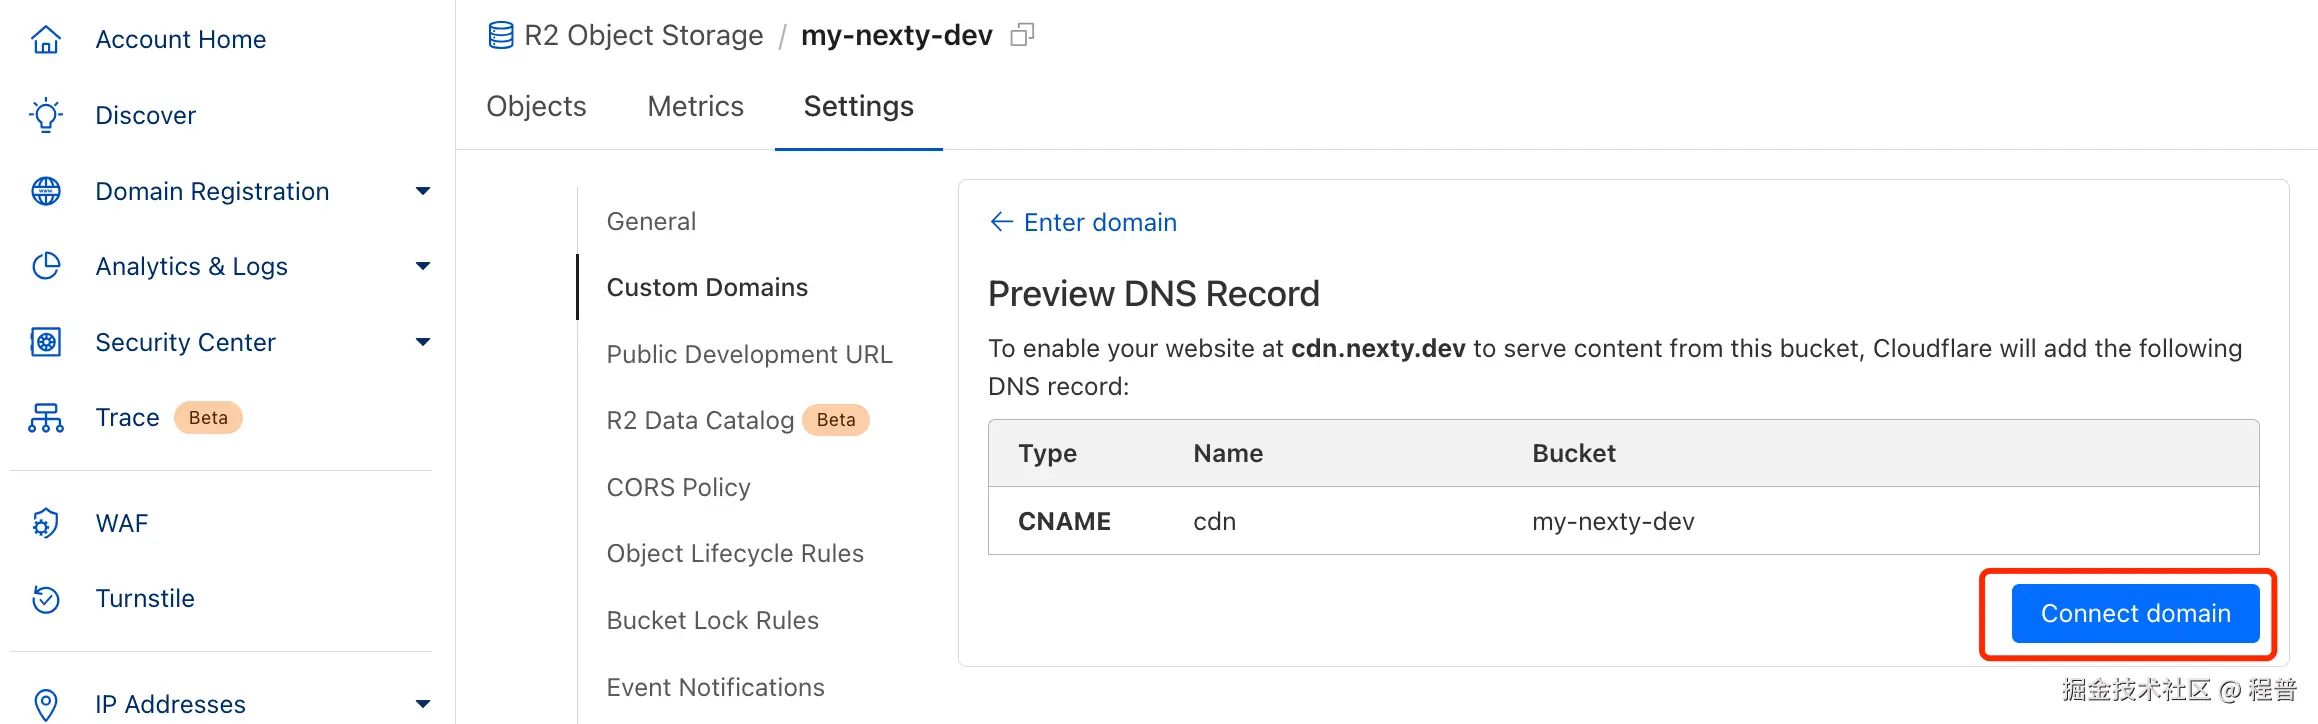
Task: Click the WAF shield icon
Action: 46,523
